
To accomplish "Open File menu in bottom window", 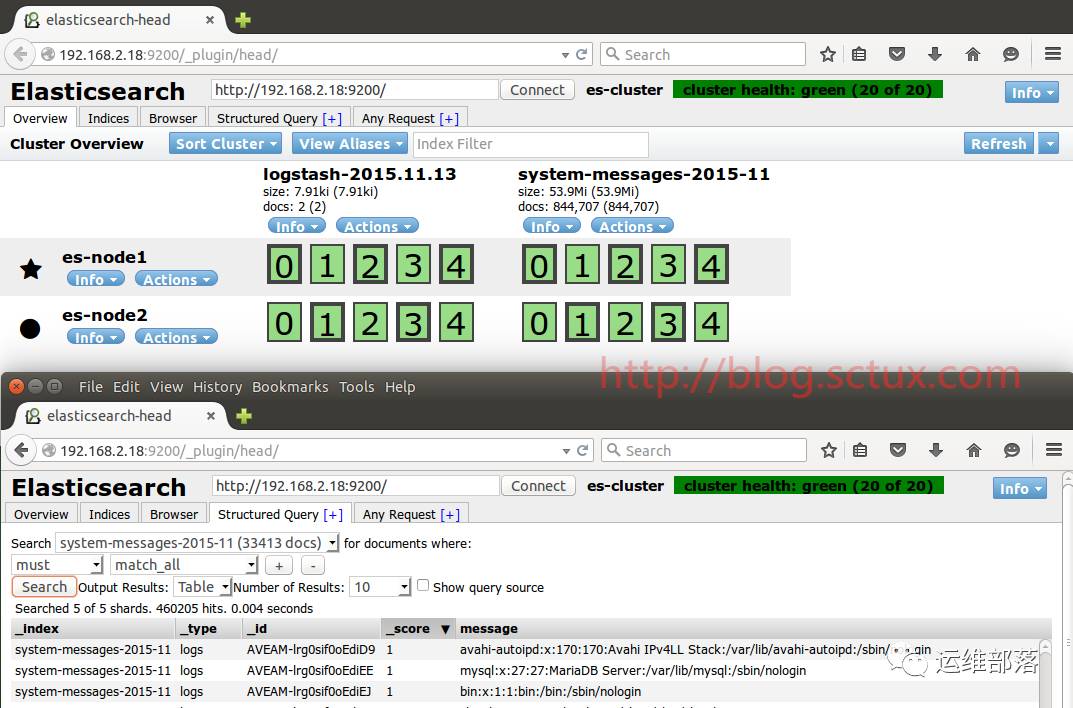I will (x=90, y=387).
